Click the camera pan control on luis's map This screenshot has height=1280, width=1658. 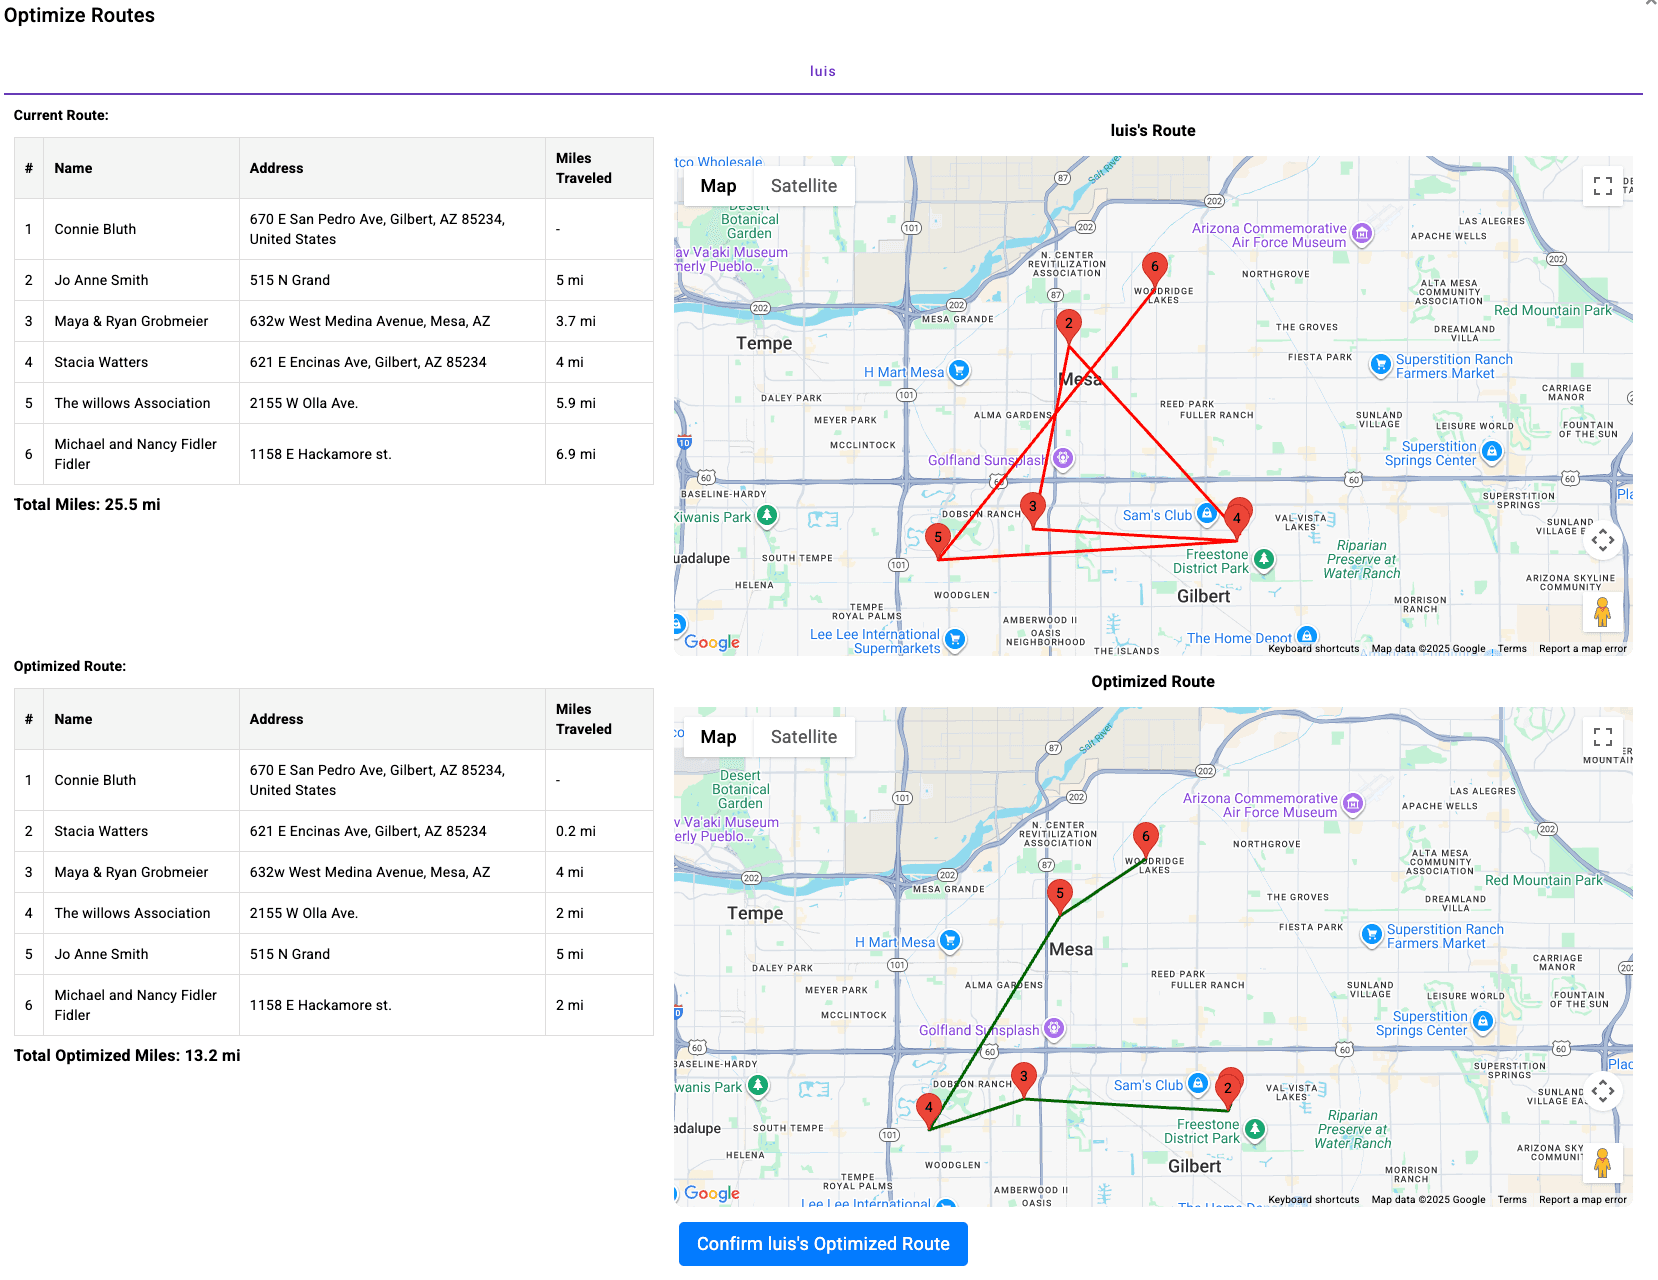pos(1603,540)
